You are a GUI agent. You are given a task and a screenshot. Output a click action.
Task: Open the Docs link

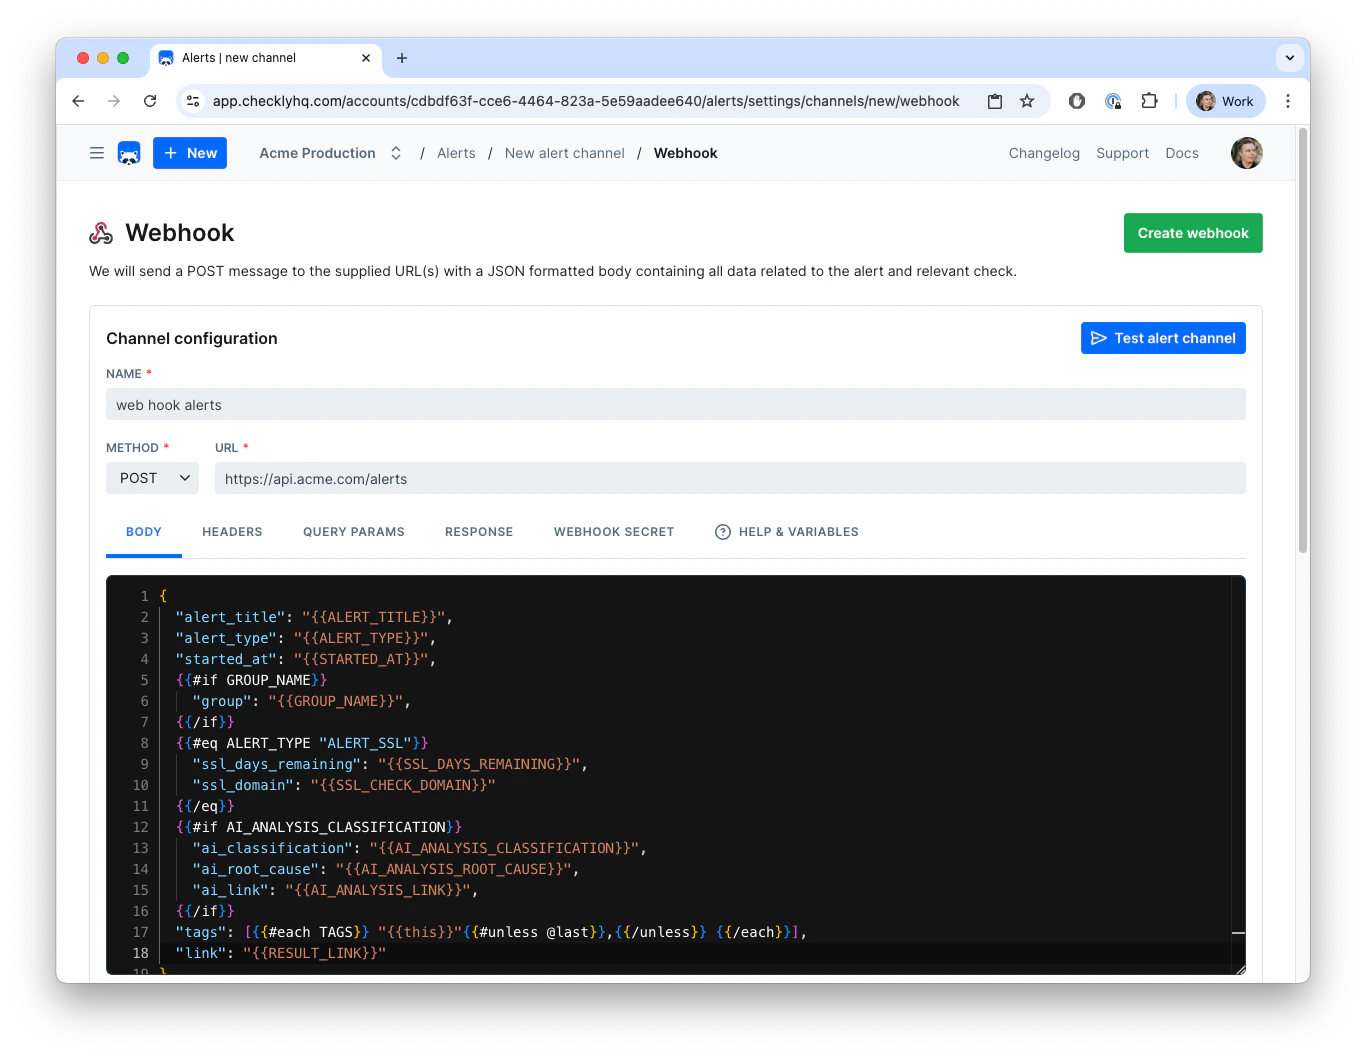tap(1181, 152)
